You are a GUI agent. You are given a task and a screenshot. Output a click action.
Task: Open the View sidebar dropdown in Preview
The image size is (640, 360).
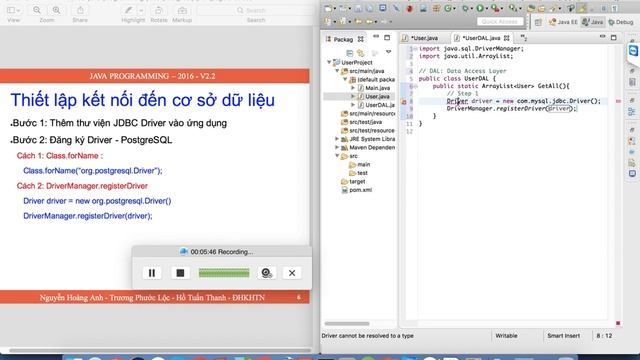point(13,10)
